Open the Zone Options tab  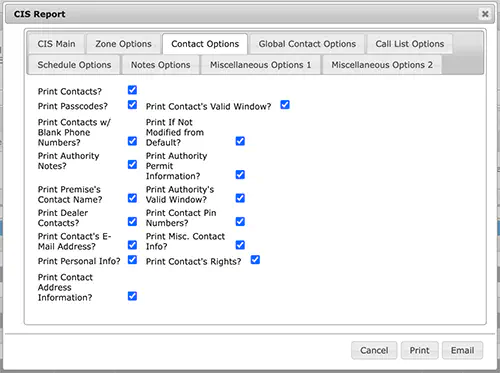pos(123,44)
